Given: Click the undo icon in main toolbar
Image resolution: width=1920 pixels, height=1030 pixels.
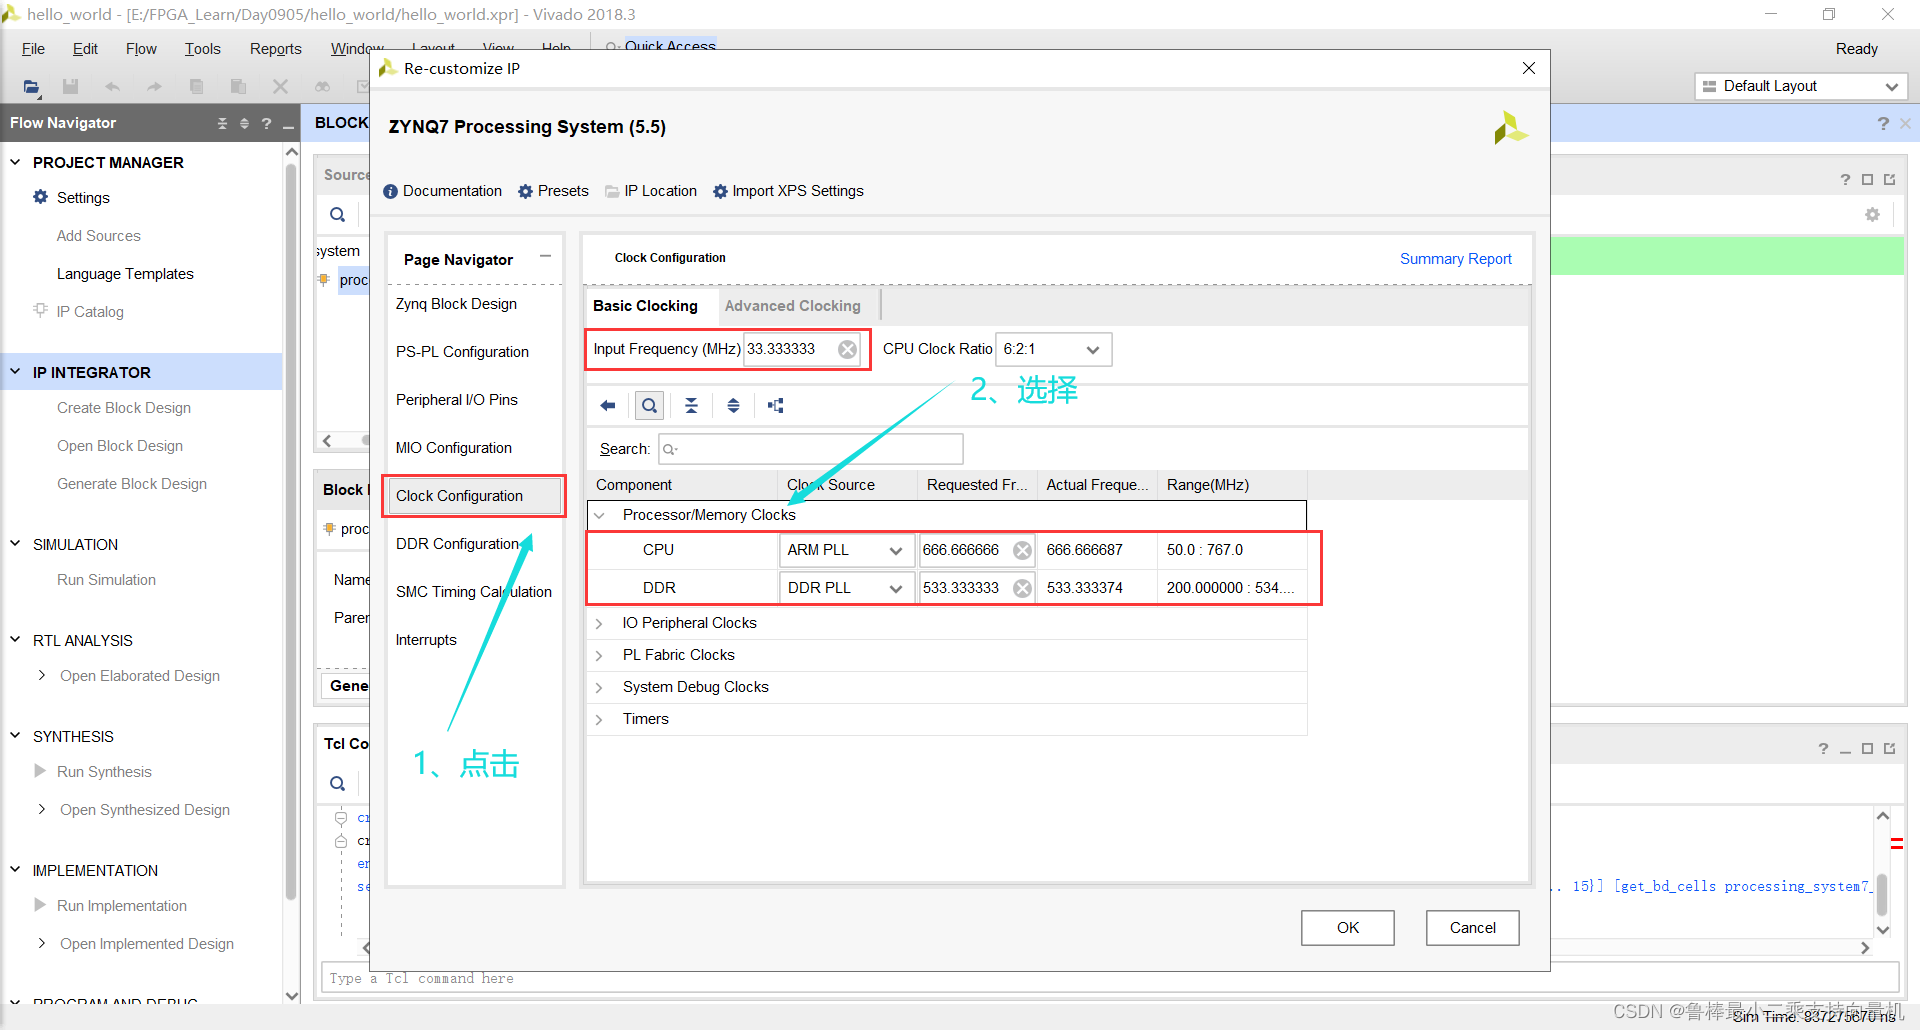Looking at the screenshot, I should pyautogui.click(x=112, y=87).
